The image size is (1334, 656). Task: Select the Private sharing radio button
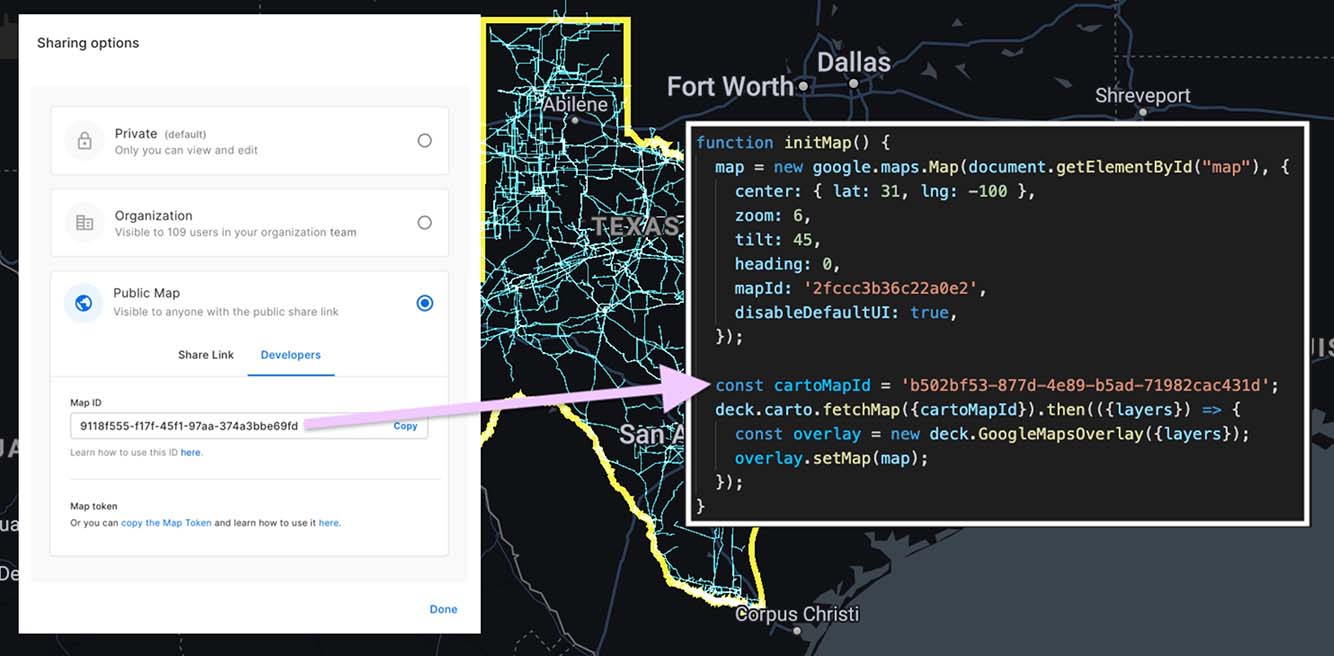[425, 141]
